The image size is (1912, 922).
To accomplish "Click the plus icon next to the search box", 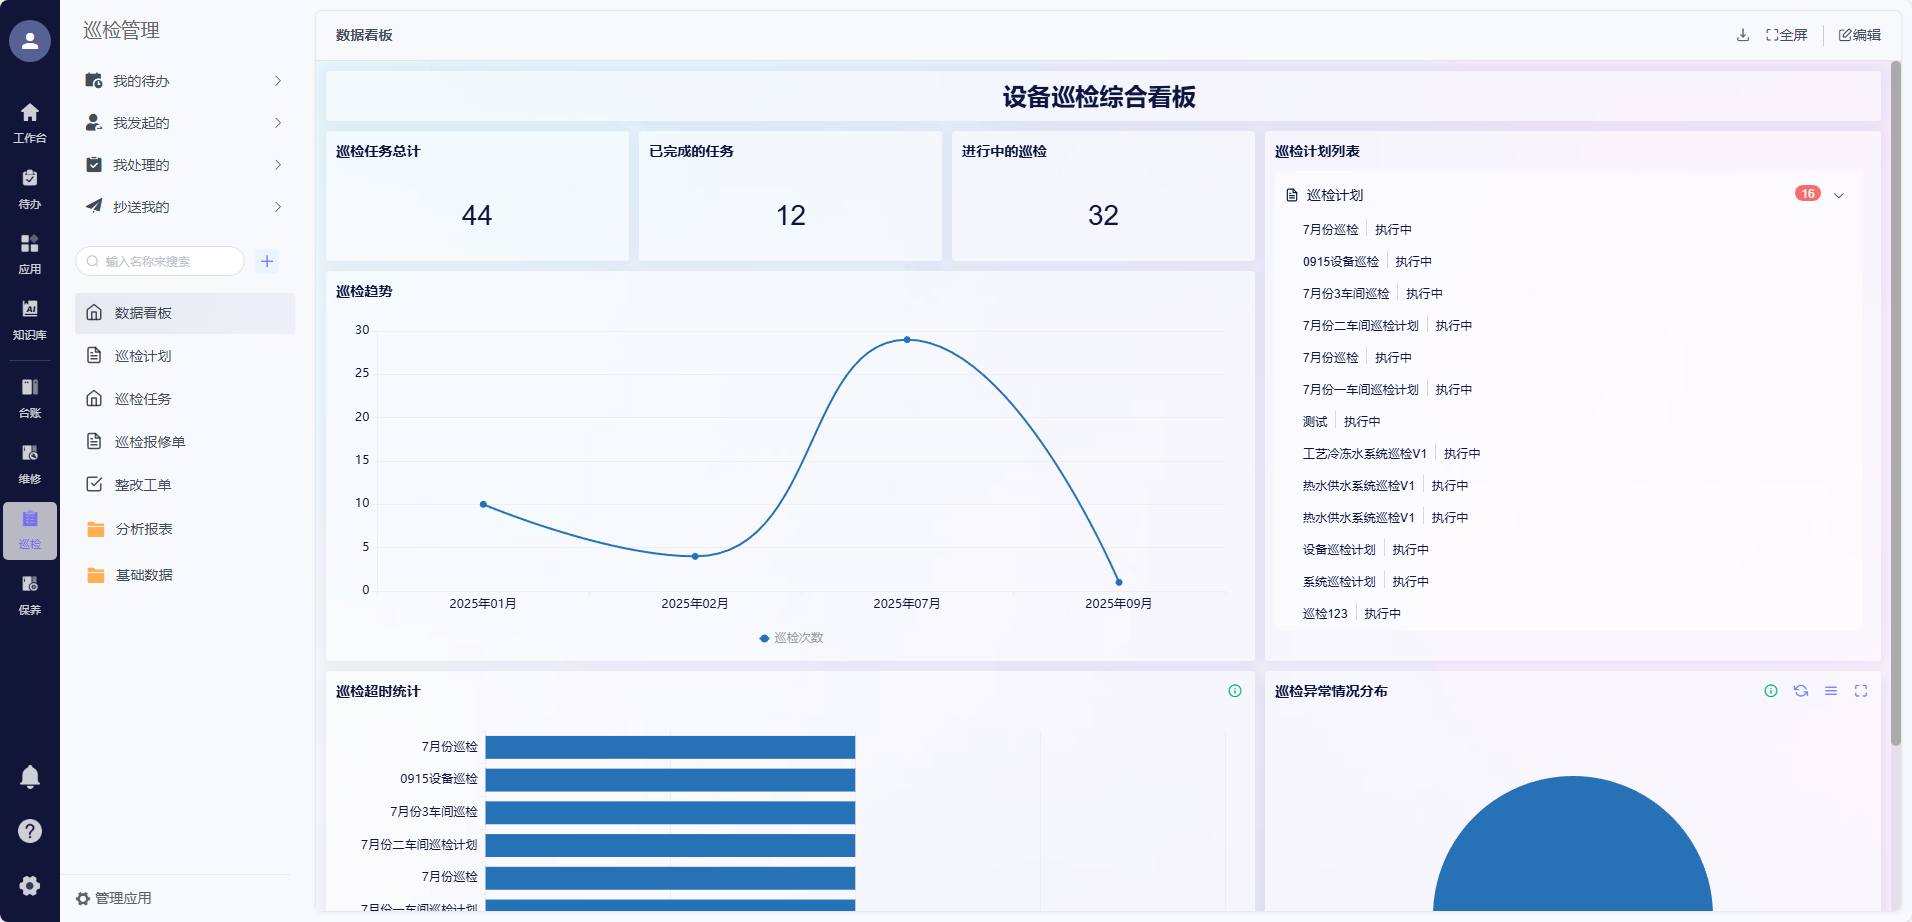I will (267, 261).
